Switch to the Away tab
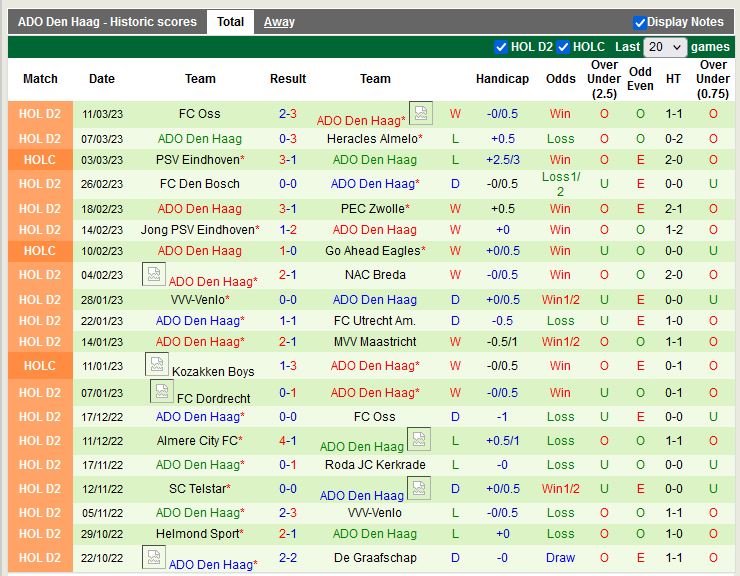Image resolution: width=740 pixels, height=576 pixels. pyautogui.click(x=279, y=22)
